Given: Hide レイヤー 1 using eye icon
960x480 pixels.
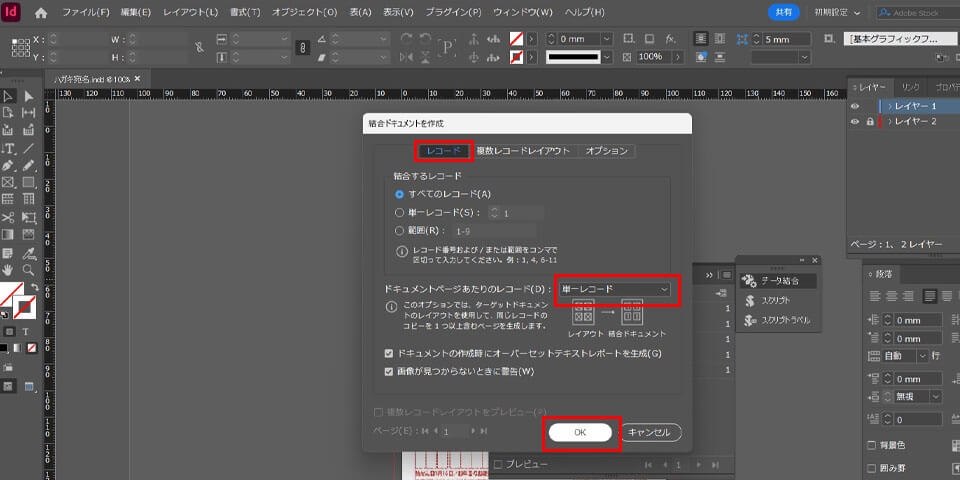Looking at the screenshot, I should (x=855, y=106).
